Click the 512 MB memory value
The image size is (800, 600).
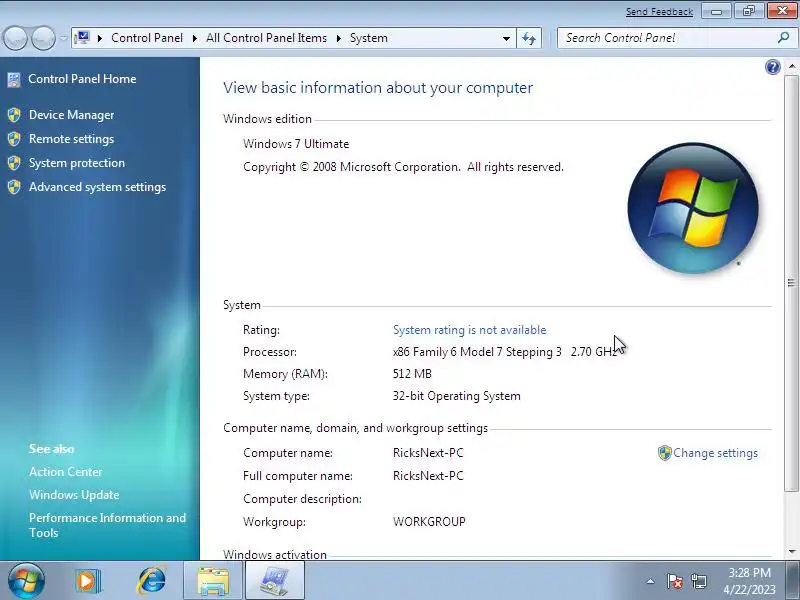click(412, 373)
